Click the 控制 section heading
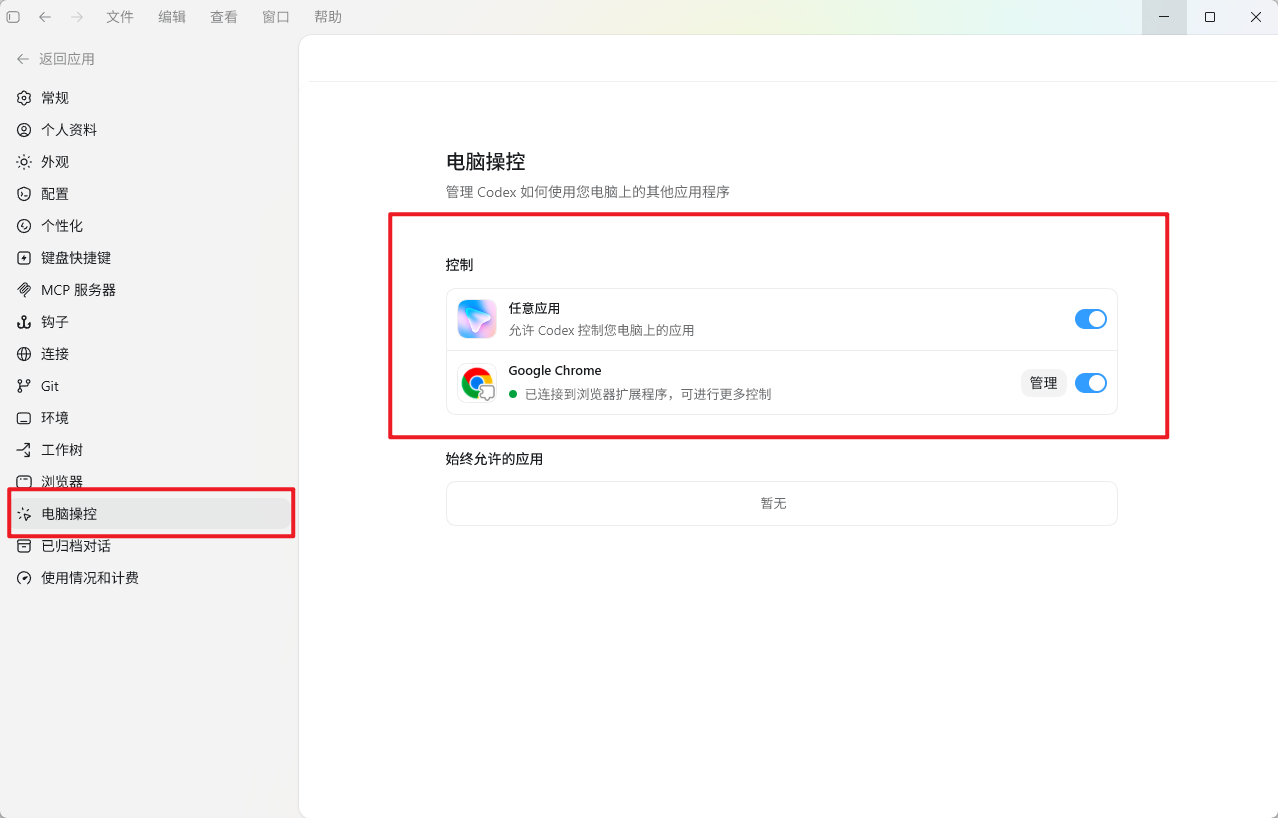 pyautogui.click(x=459, y=265)
